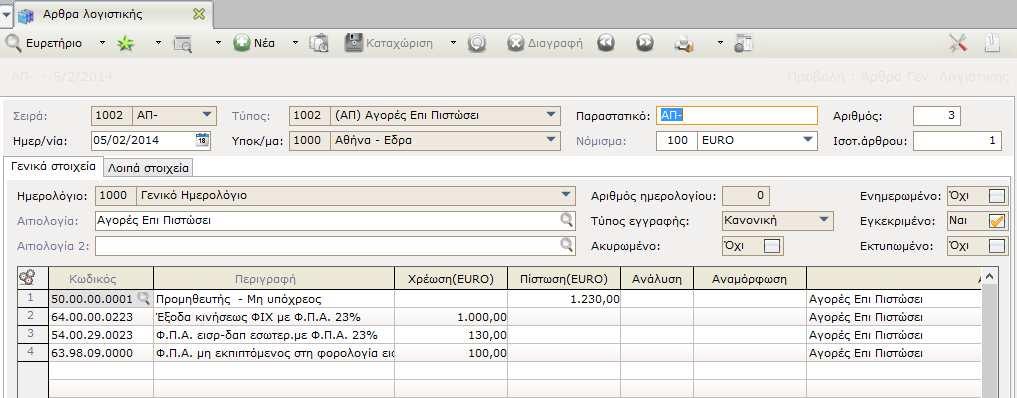This screenshot has height=398, width=1017.
Task: Click the Ανάλυση column header
Action: pos(657,279)
